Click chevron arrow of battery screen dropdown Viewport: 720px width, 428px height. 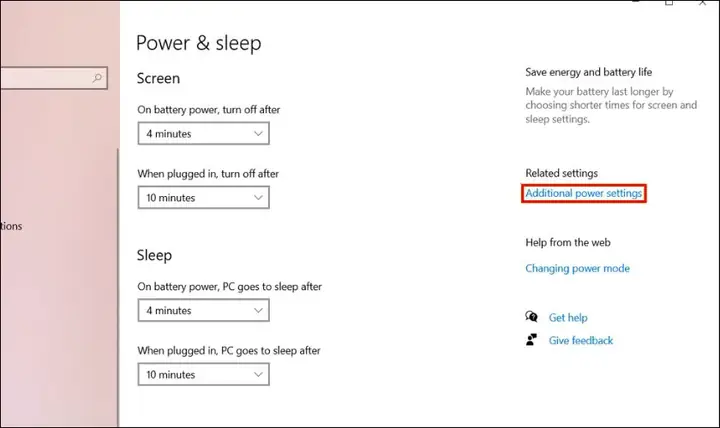(x=258, y=134)
